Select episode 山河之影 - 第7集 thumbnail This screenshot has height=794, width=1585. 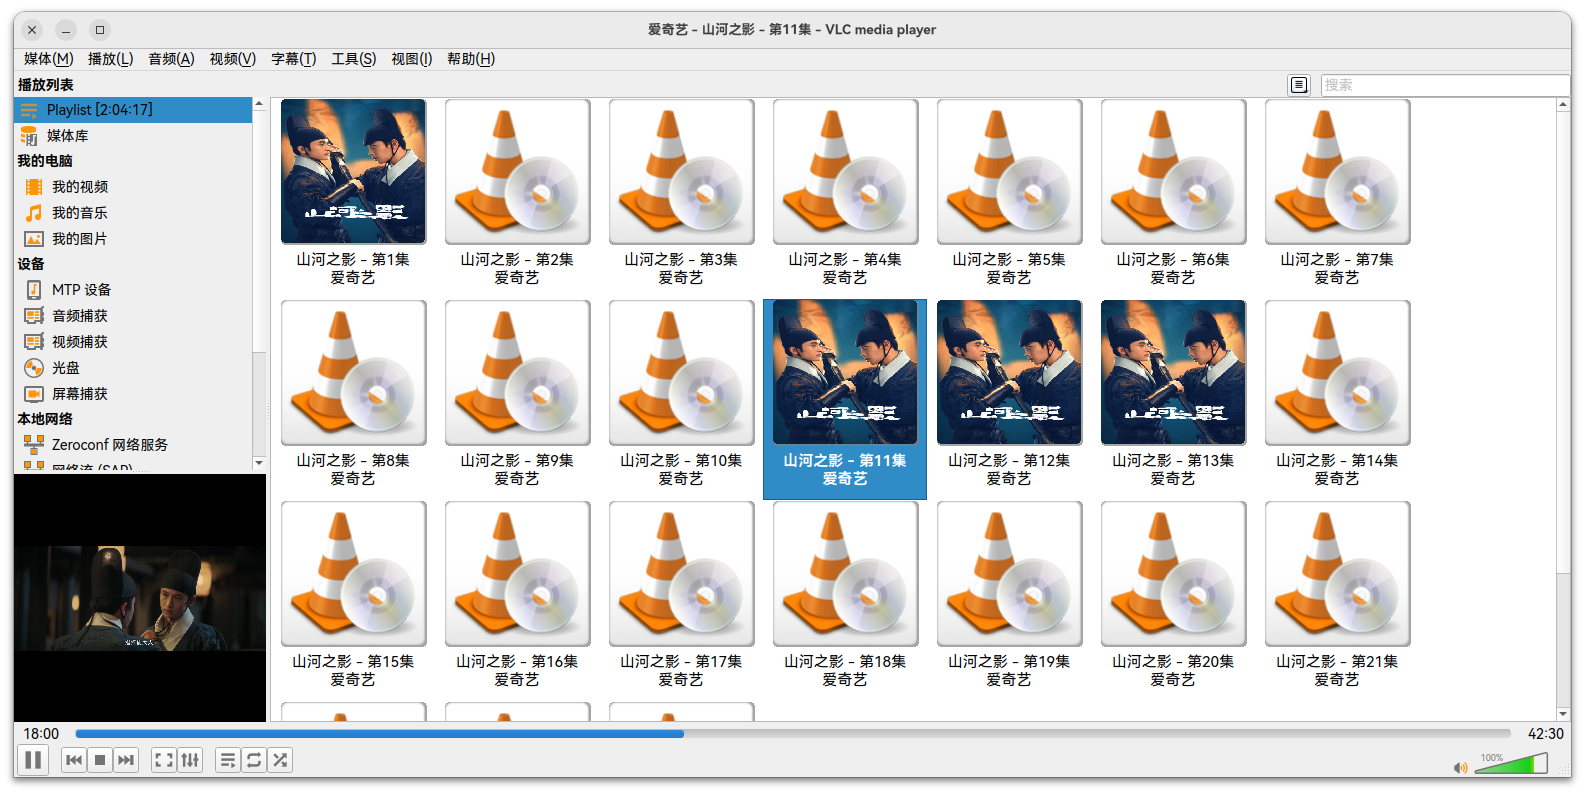click(1337, 171)
